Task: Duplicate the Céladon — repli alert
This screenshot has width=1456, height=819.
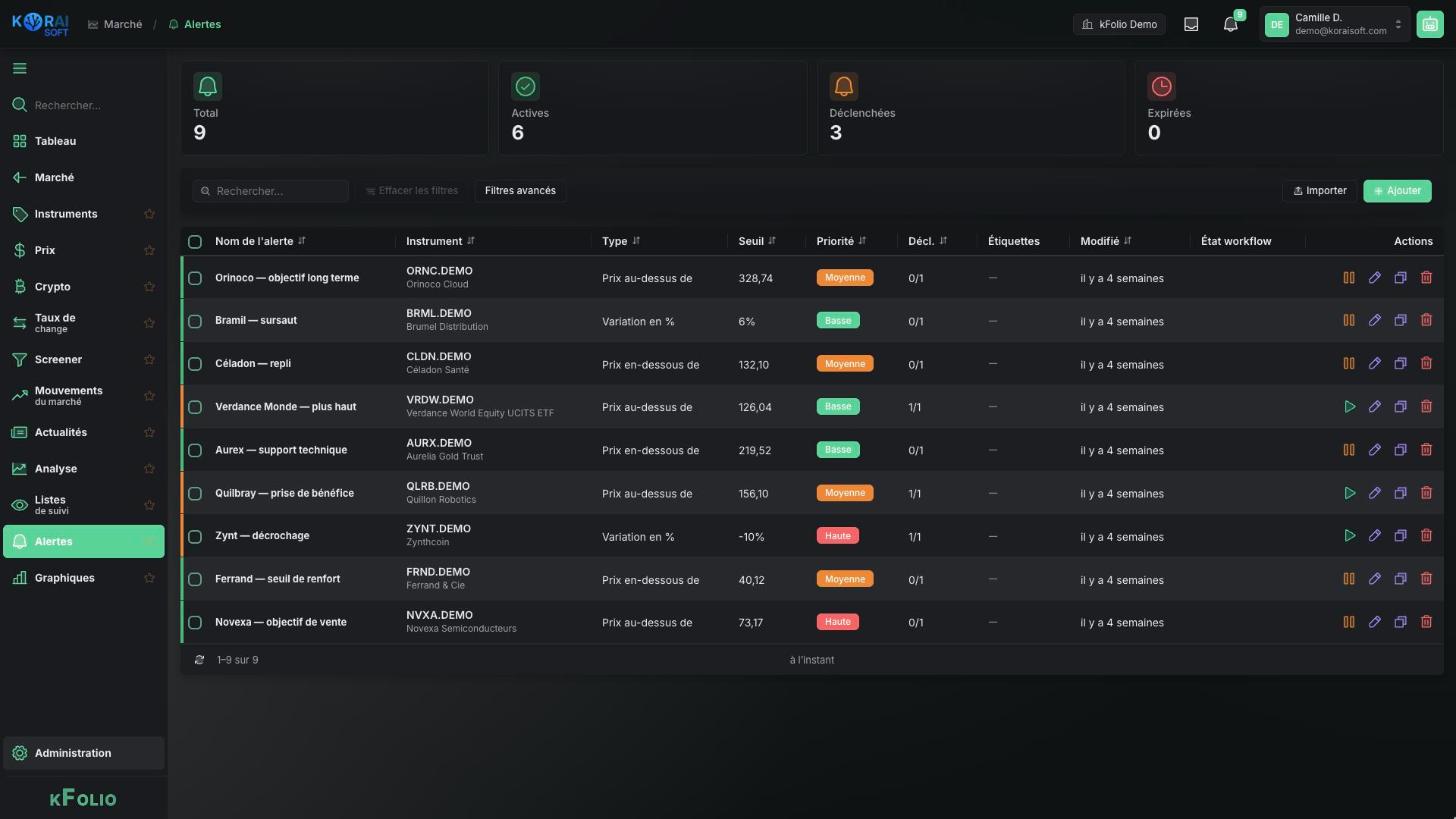Action: 1401,364
